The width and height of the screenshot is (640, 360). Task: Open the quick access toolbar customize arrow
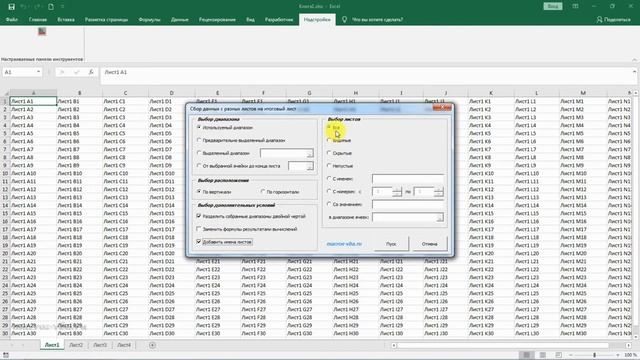(x=62, y=7)
